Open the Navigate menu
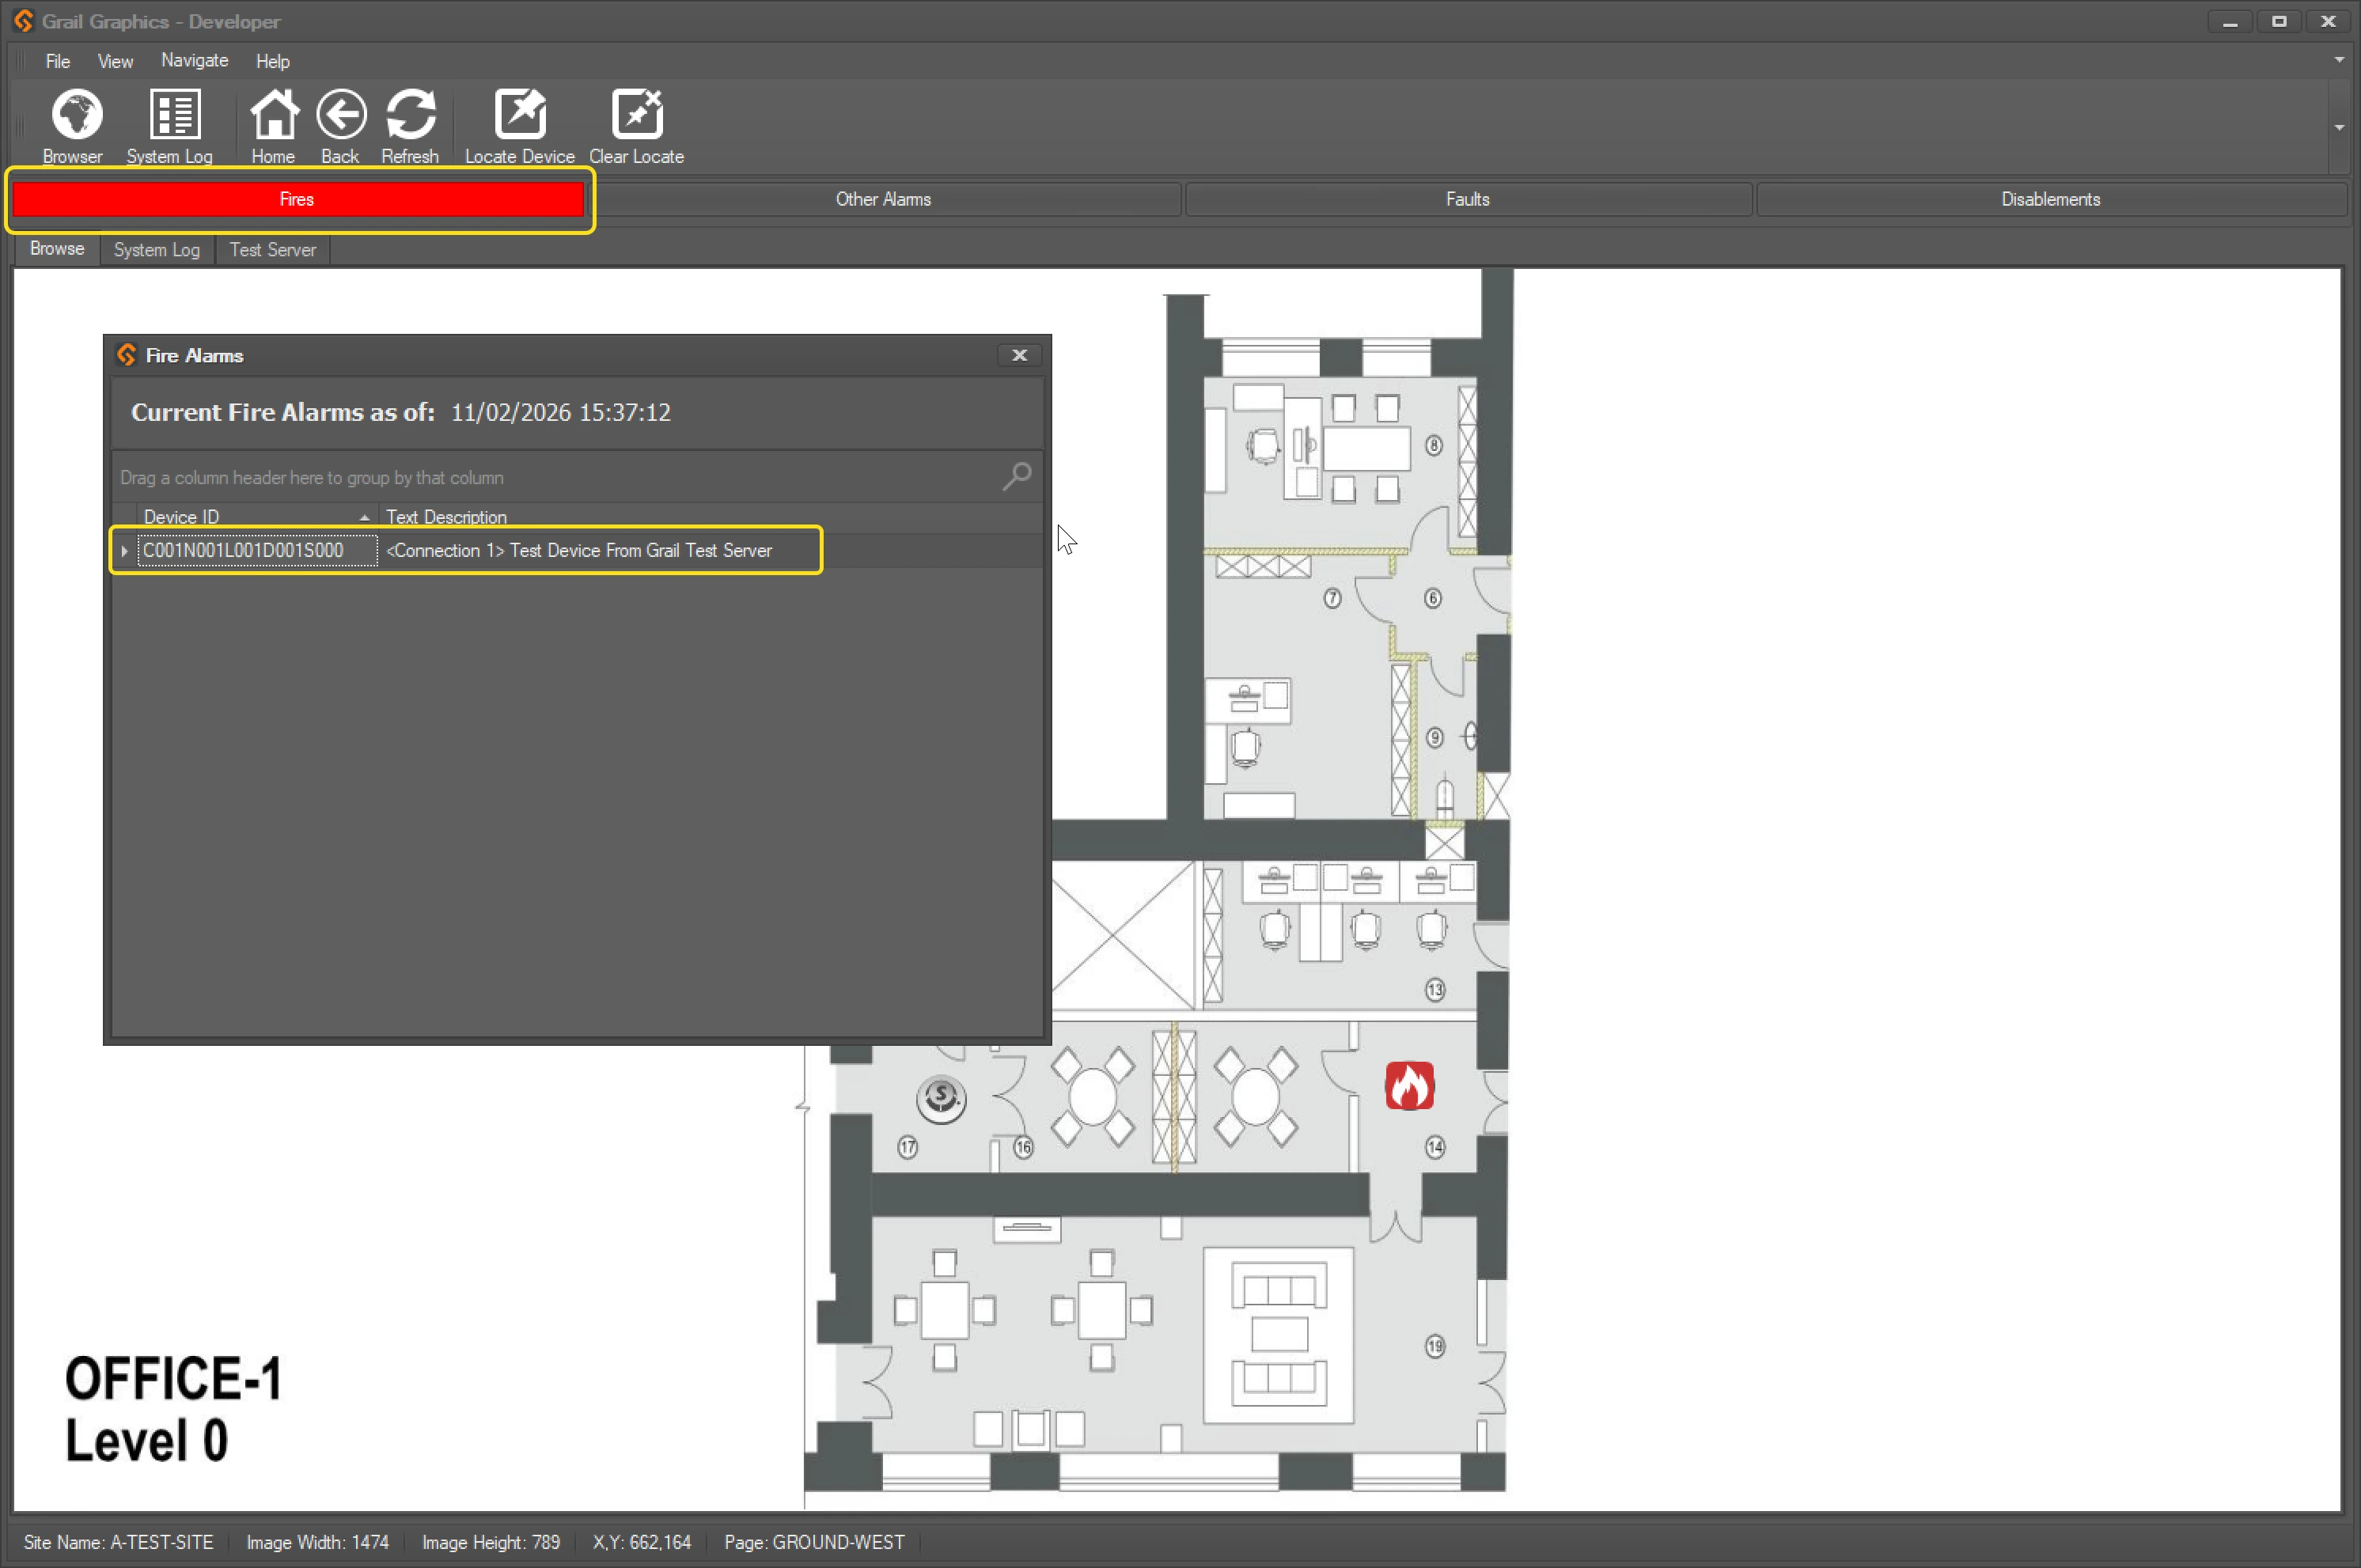The image size is (2361, 1568). click(x=195, y=61)
